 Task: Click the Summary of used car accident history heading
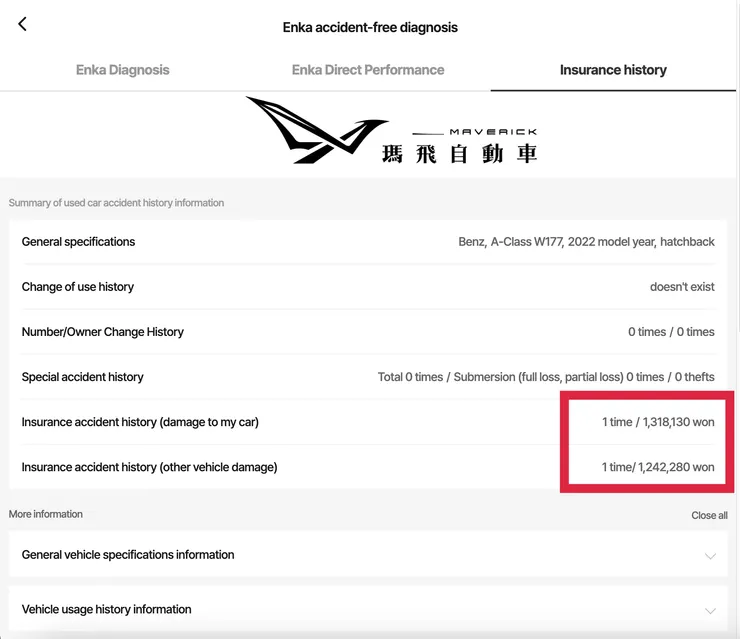[x=116, y=203]
